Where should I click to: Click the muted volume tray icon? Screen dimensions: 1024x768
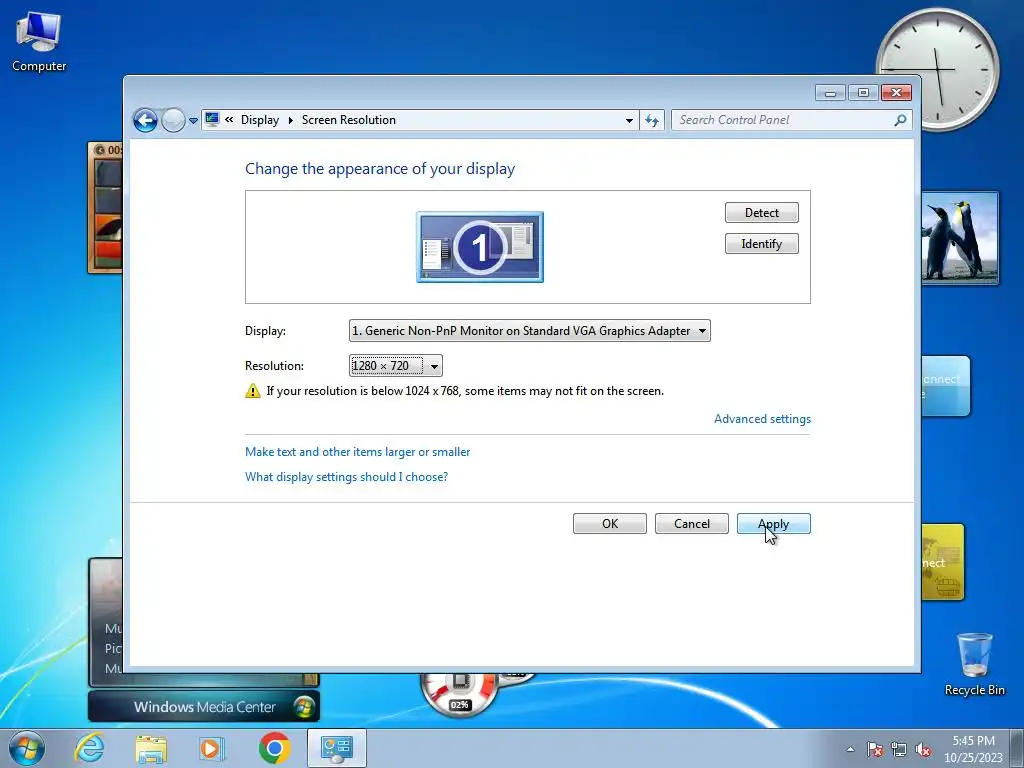[923, 750]
